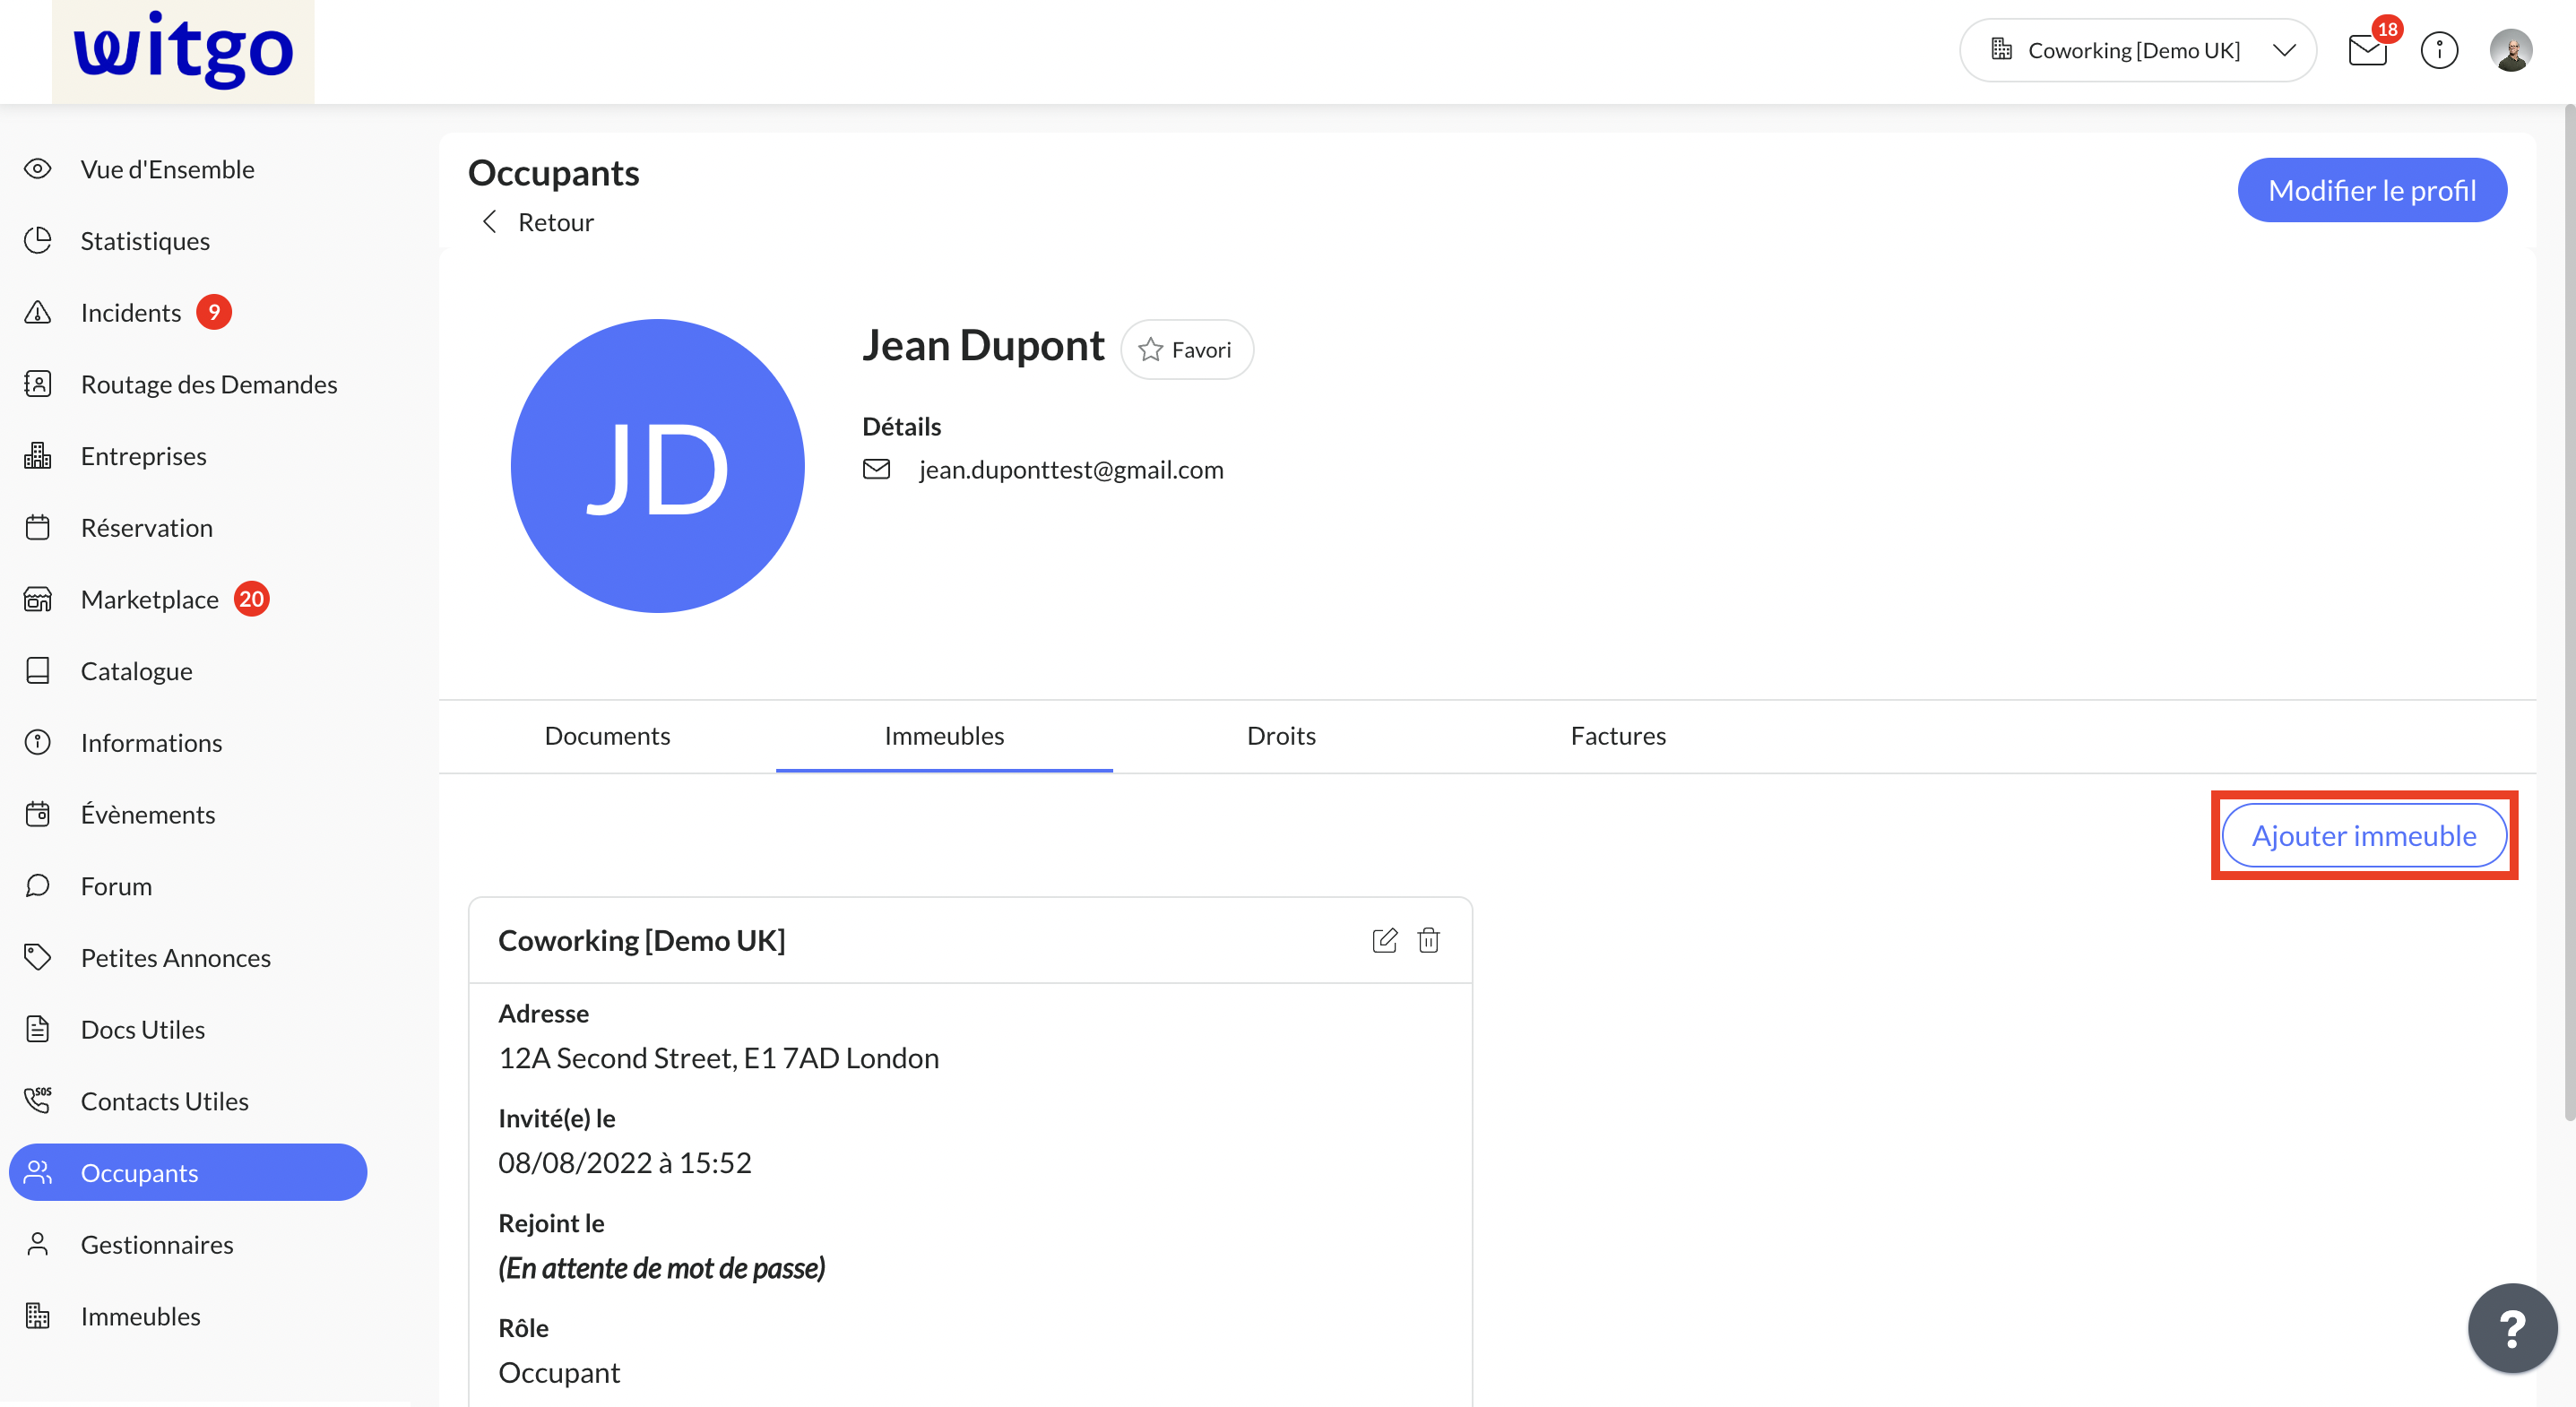Viewport: 2576px width, 1407px height.
Task: Toggle the Favori star for Jean Dupont
Action: click(x=1187, y=349)
